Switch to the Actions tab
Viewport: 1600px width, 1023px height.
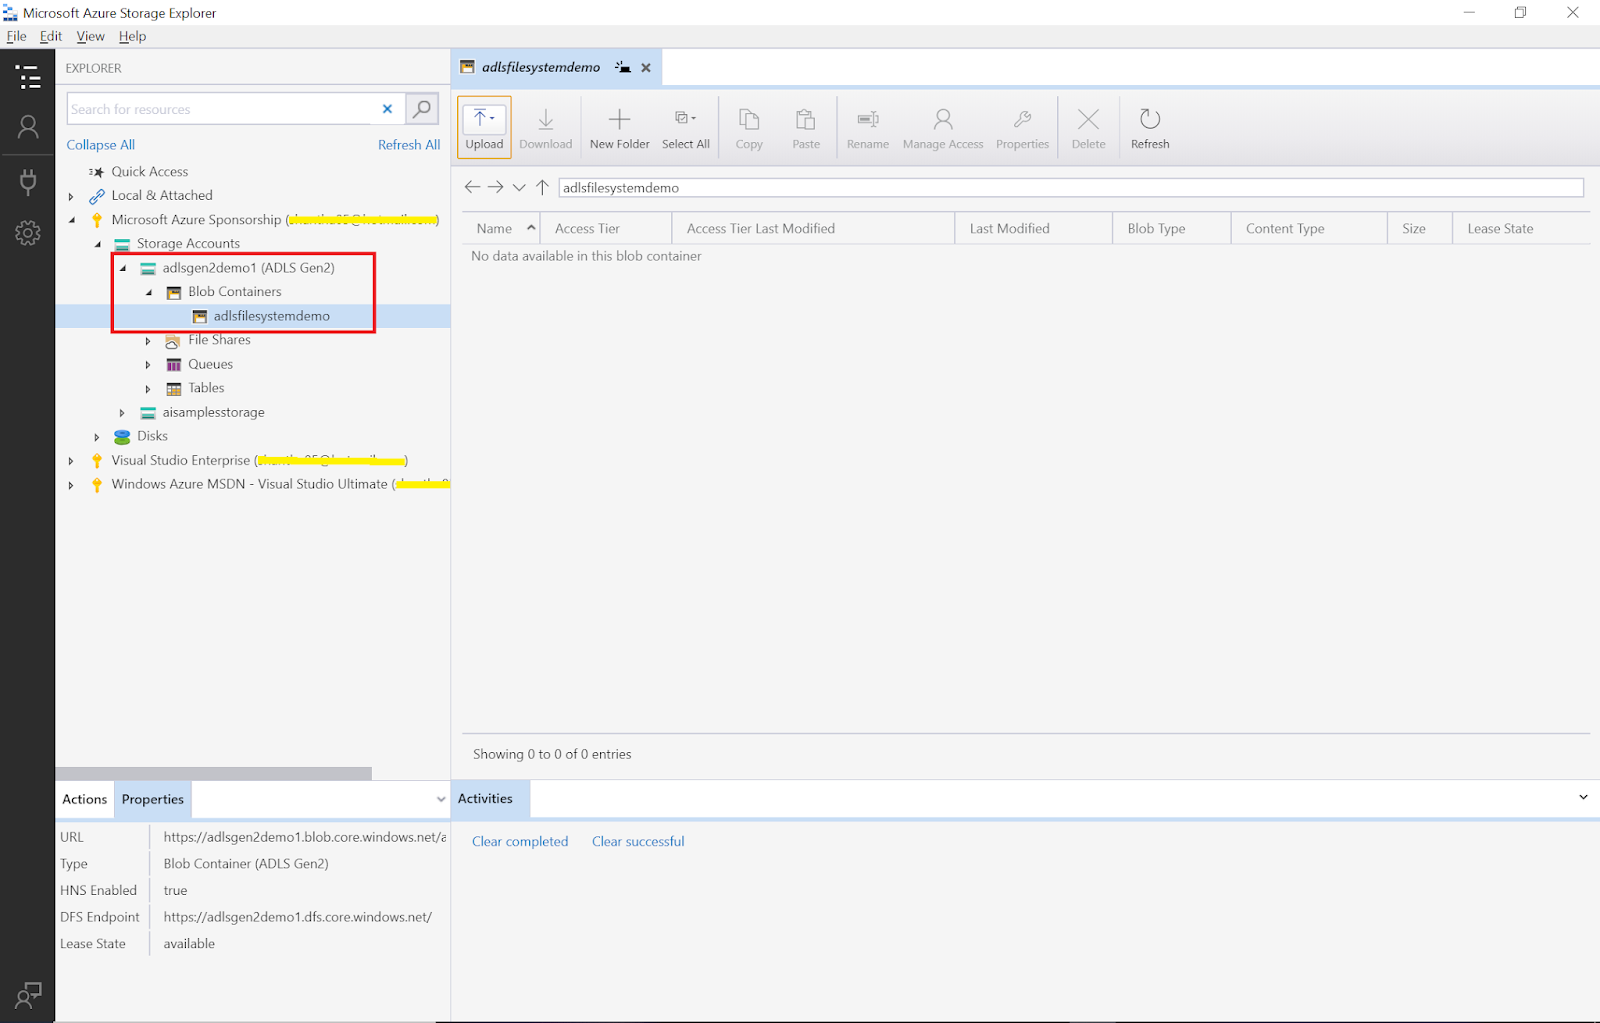(84, 799)
